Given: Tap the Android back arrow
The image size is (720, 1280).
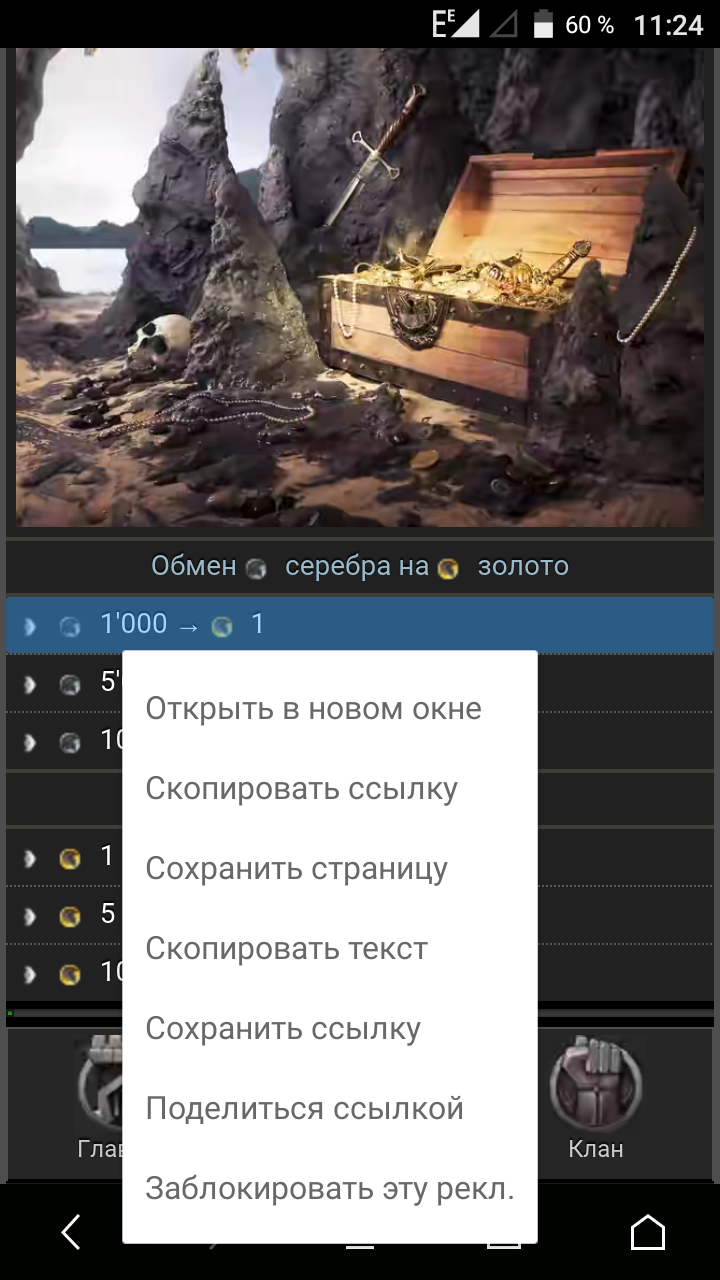Looking at the screenshot, I should pos(71,1232).
